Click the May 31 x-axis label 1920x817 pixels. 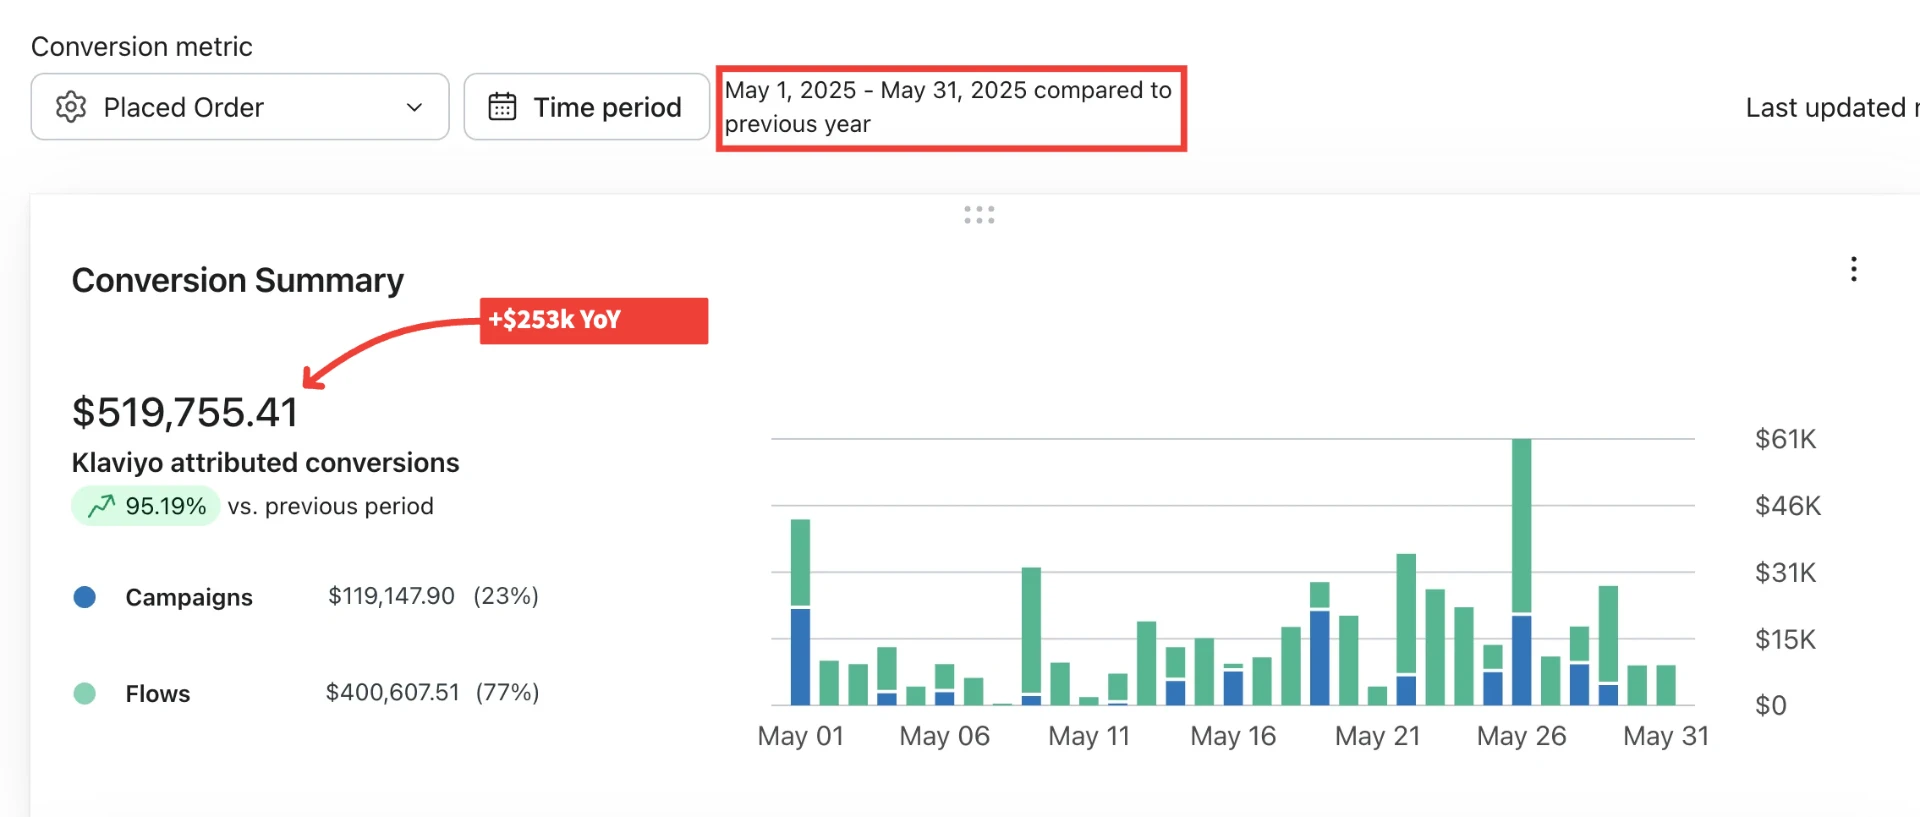[1666, 736]
